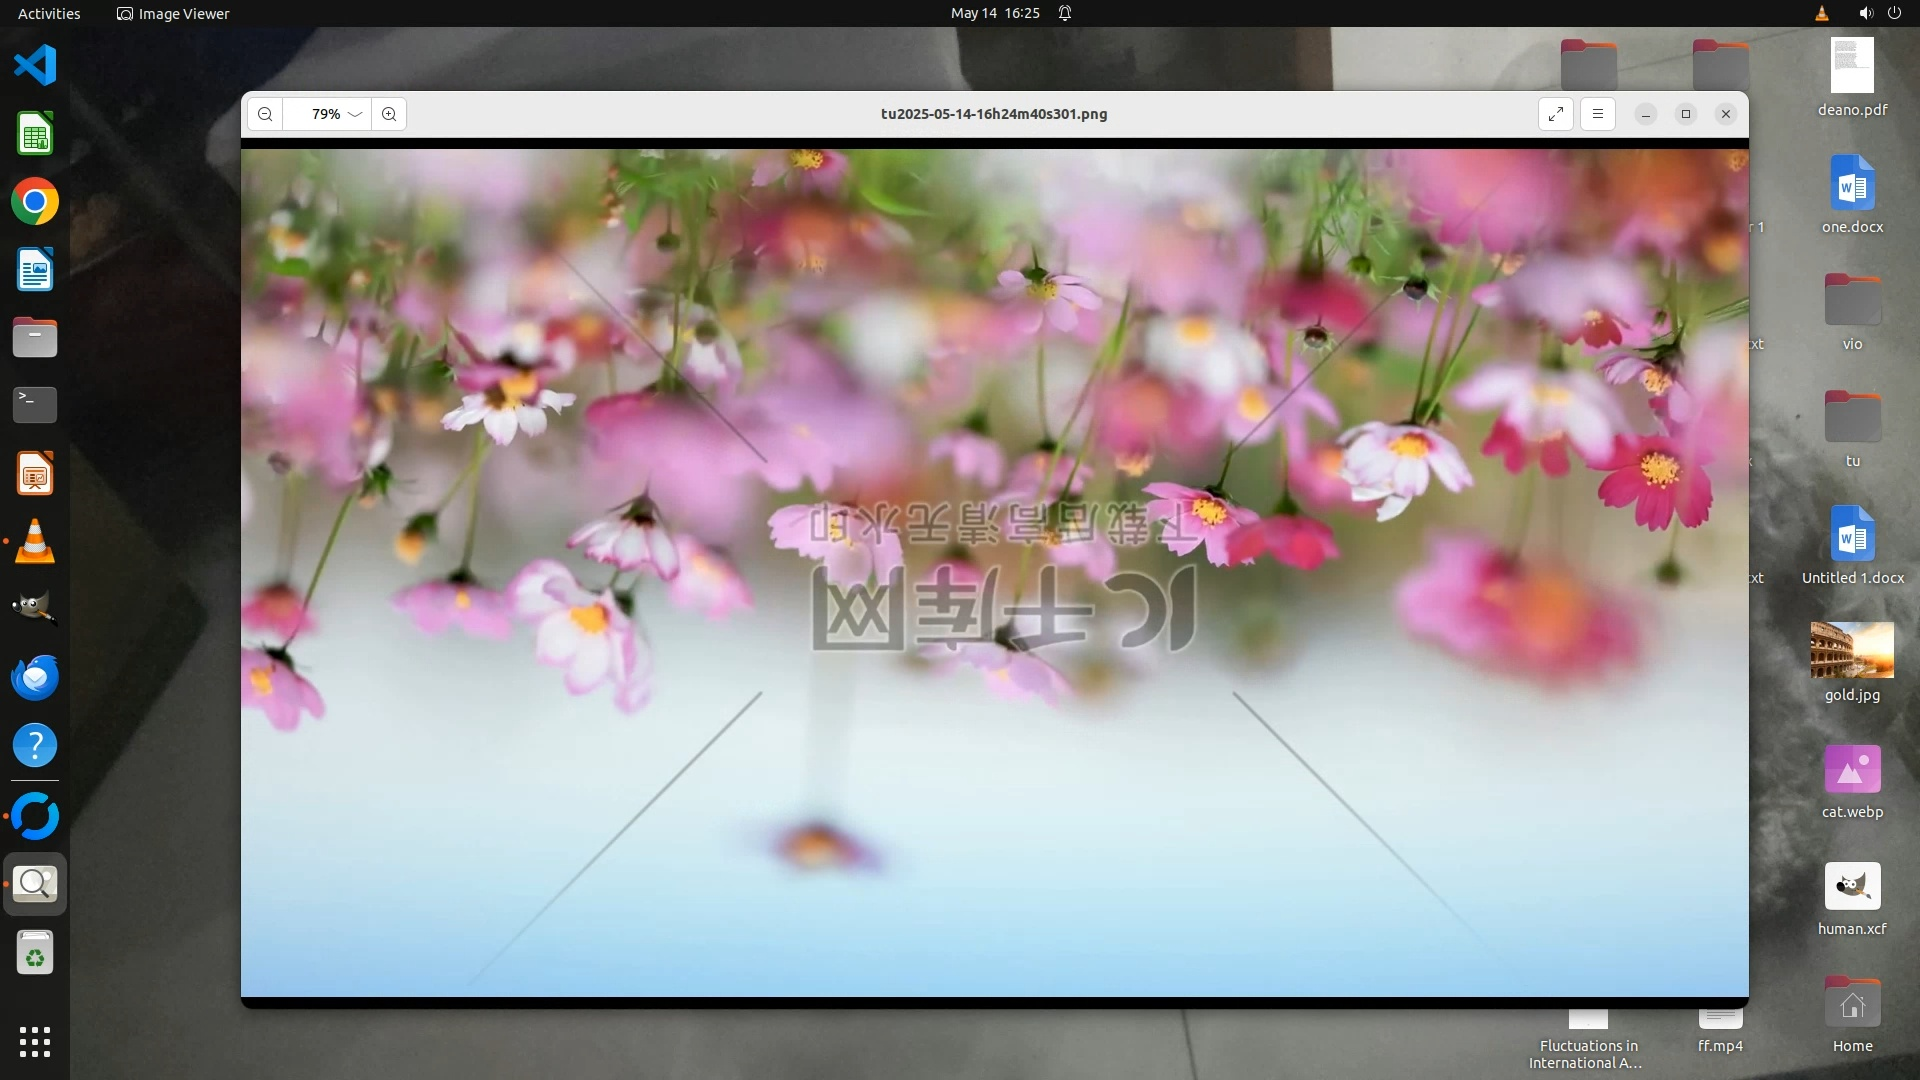1920x1080 pixels.
Task: Expand the 79% zoom level dropdown
Action: click(x=355, y=114)
